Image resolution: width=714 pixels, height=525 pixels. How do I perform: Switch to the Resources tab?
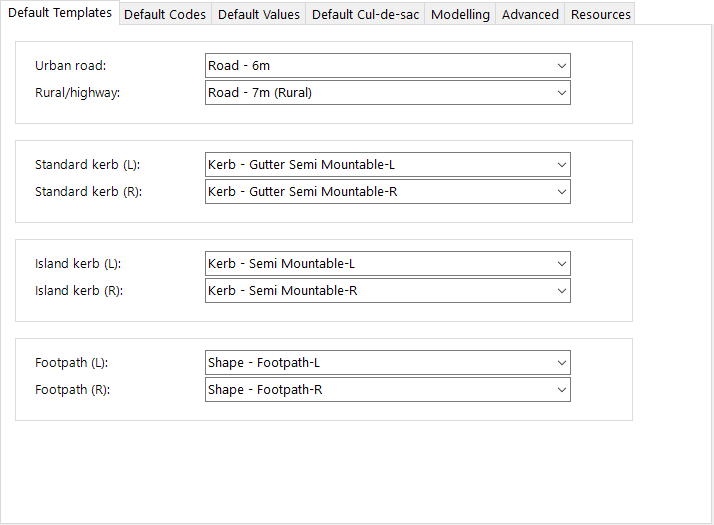pyautogui.click(x=600, y=14)
